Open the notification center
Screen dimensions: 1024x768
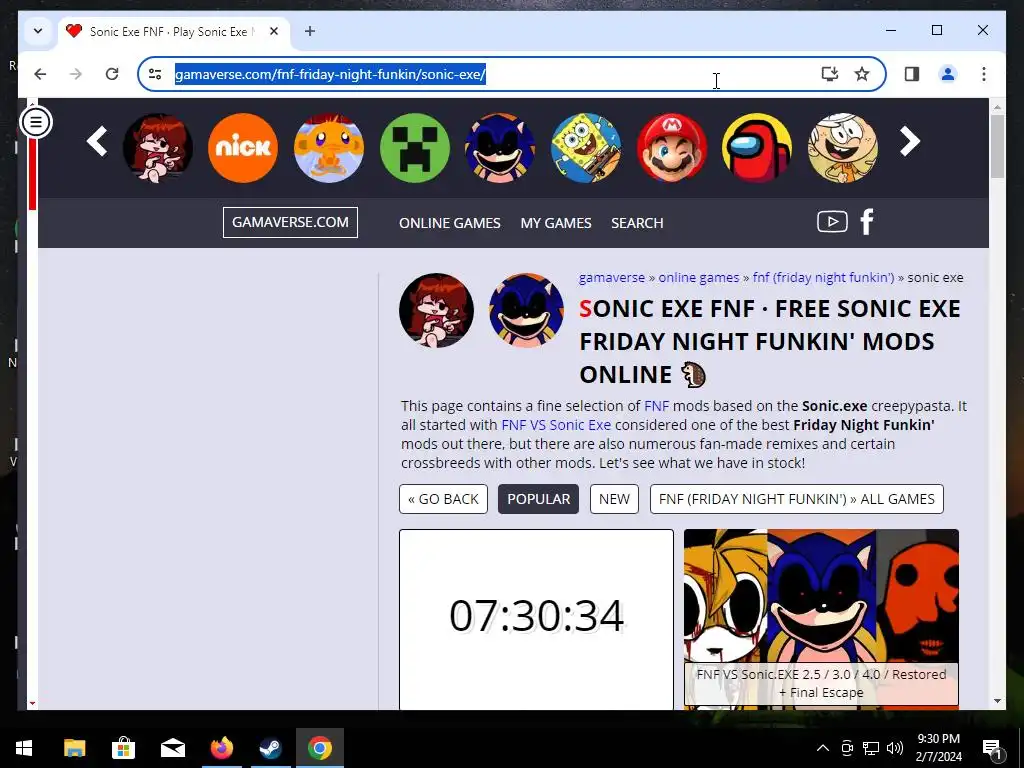[992, 748]
